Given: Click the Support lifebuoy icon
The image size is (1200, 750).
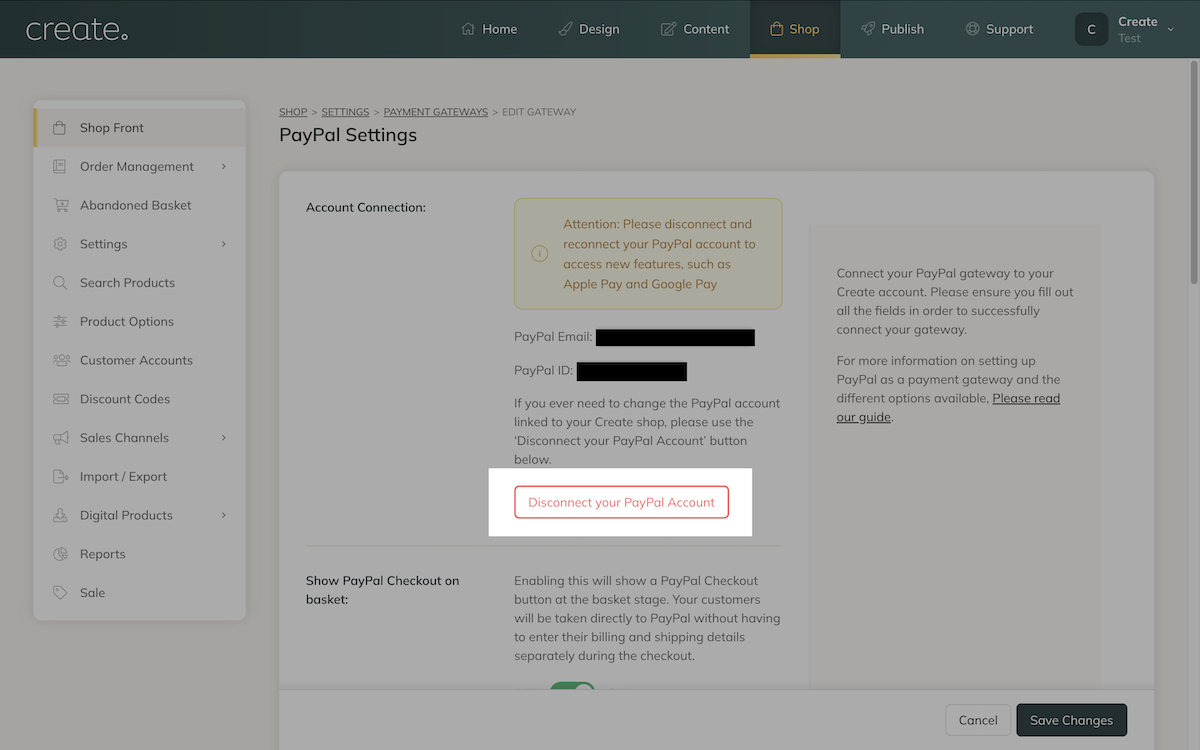Looking at the screenshot, I should pos(972,29).
